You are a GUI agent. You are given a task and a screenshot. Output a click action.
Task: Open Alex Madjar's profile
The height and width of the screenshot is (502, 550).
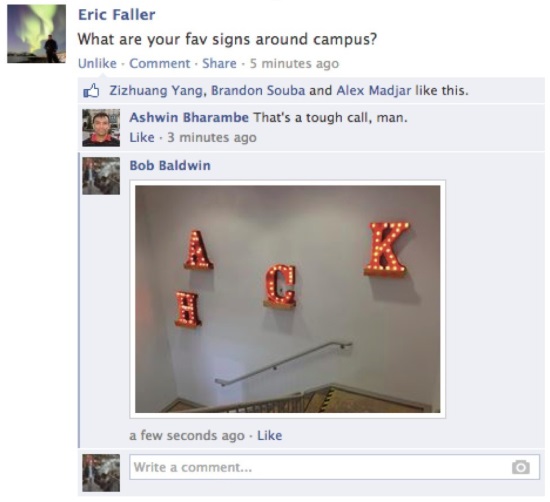pos(374,91)
